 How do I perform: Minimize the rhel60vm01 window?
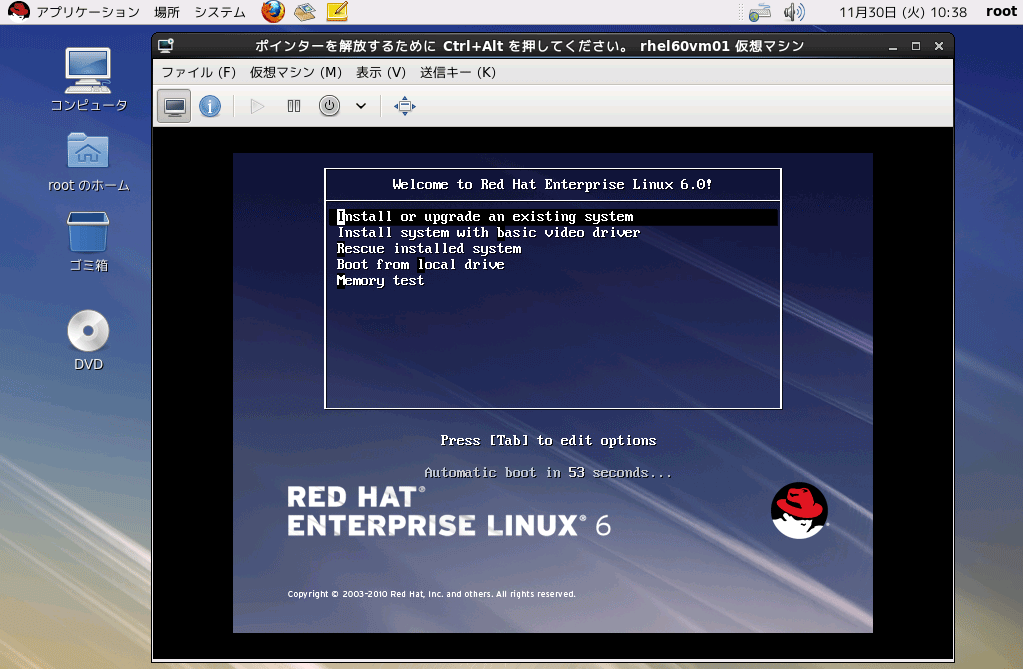point(893,46)
